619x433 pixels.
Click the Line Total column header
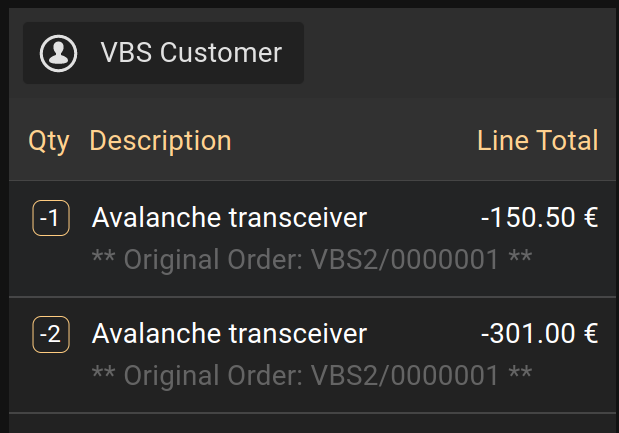537,141
